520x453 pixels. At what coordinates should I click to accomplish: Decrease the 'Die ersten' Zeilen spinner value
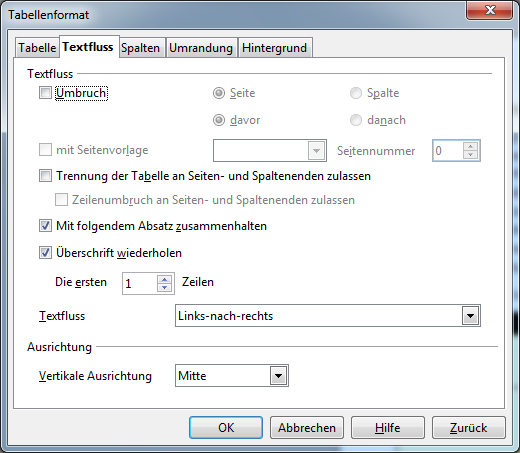164,287
